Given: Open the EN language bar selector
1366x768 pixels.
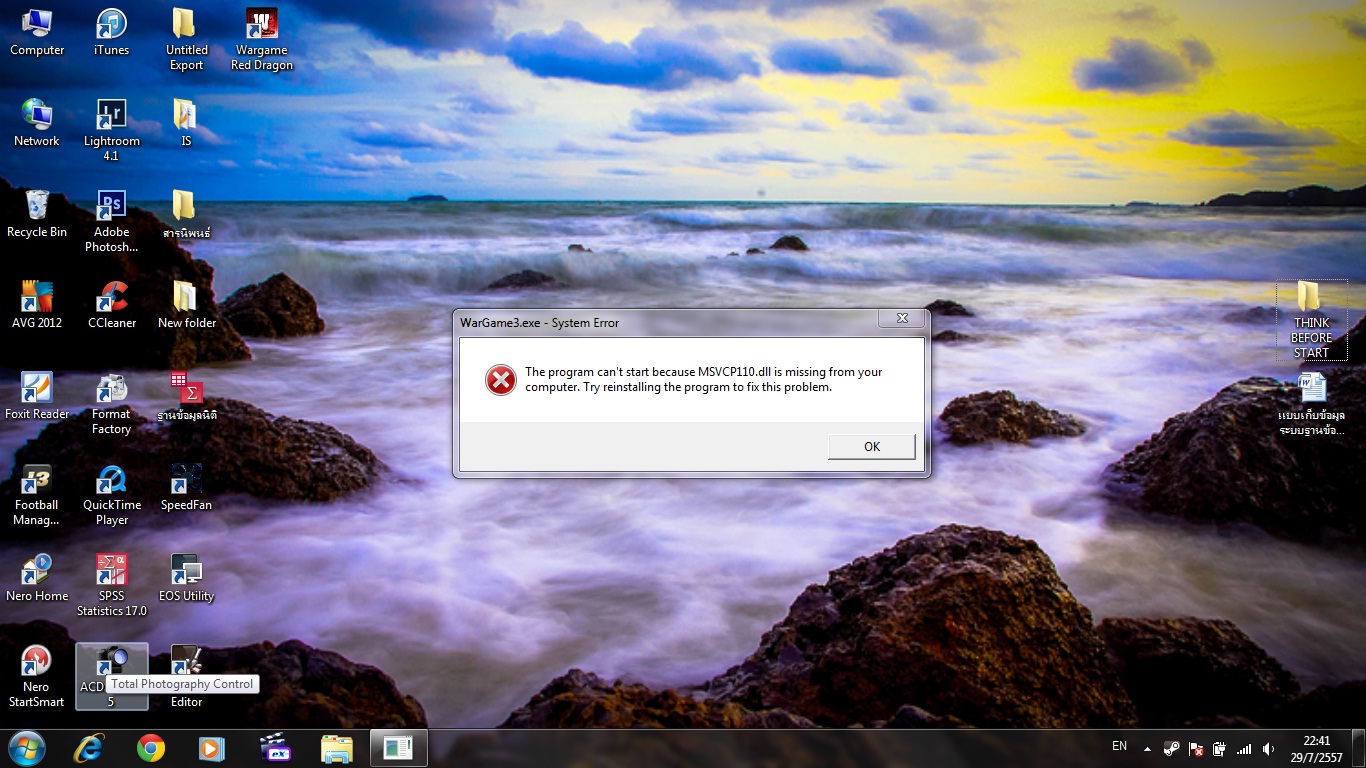Looking at the screenshot, I should pos(1119,746).
